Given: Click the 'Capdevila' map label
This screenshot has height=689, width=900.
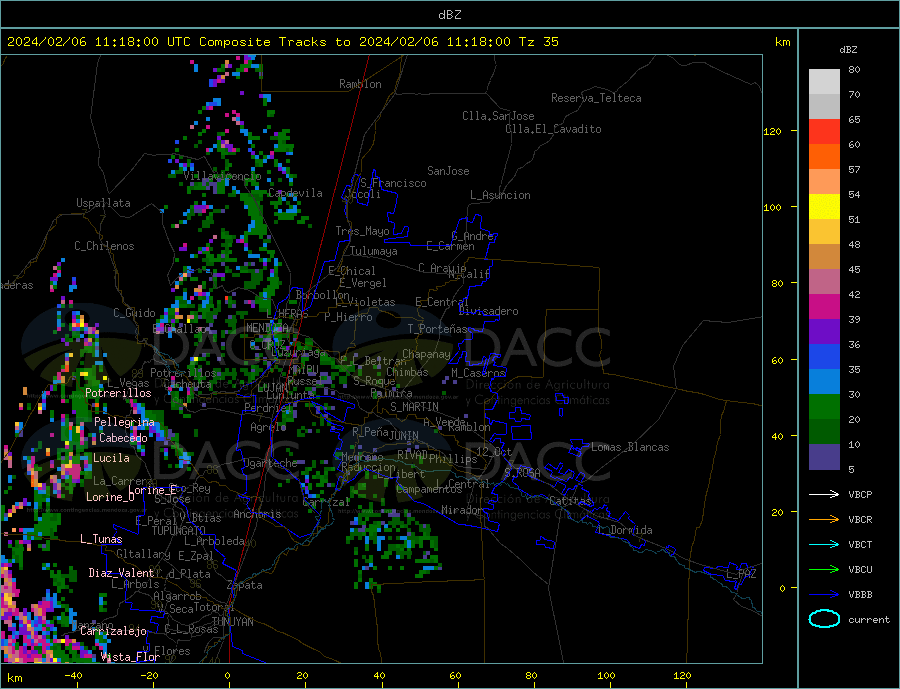Looking at the screenshot, I should coord(295,193).
